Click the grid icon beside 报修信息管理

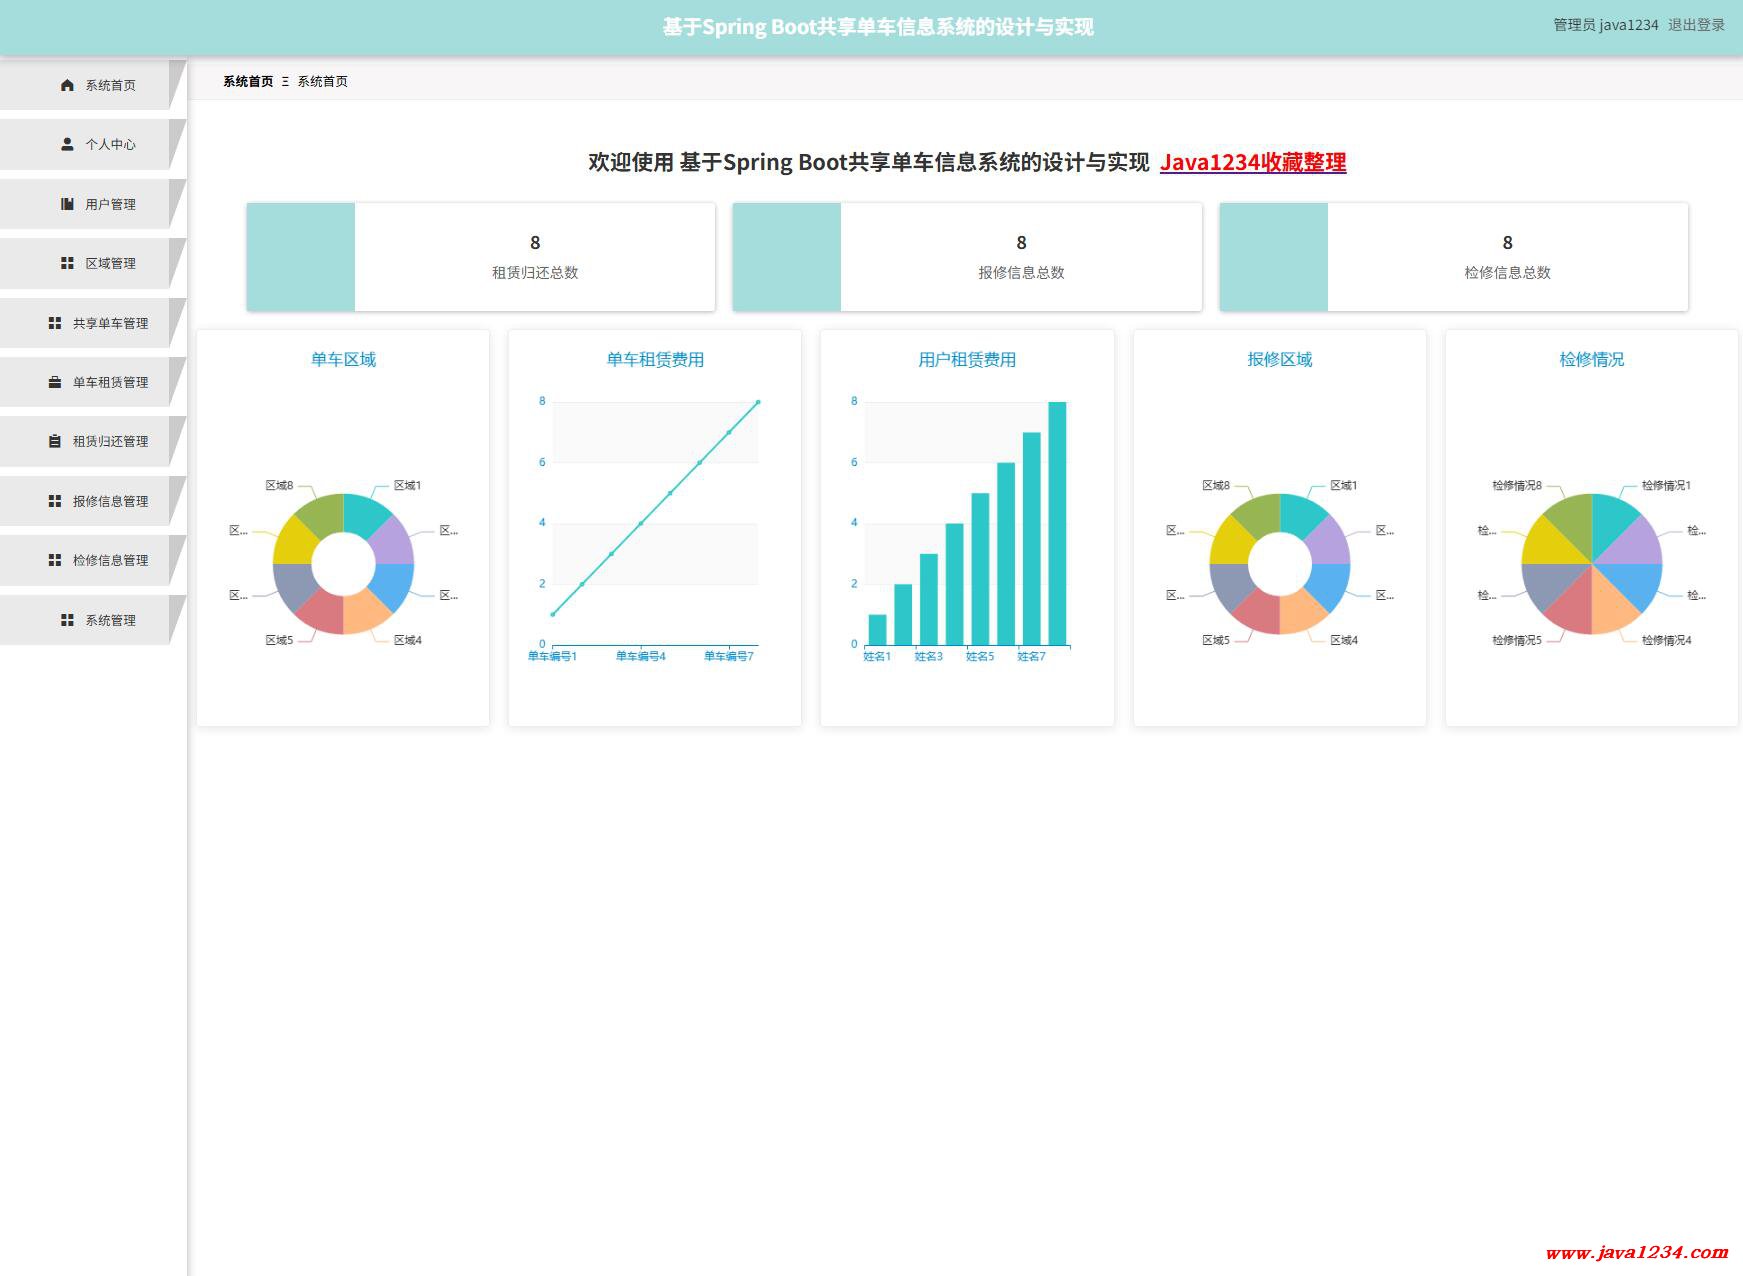tap(55, 501)
